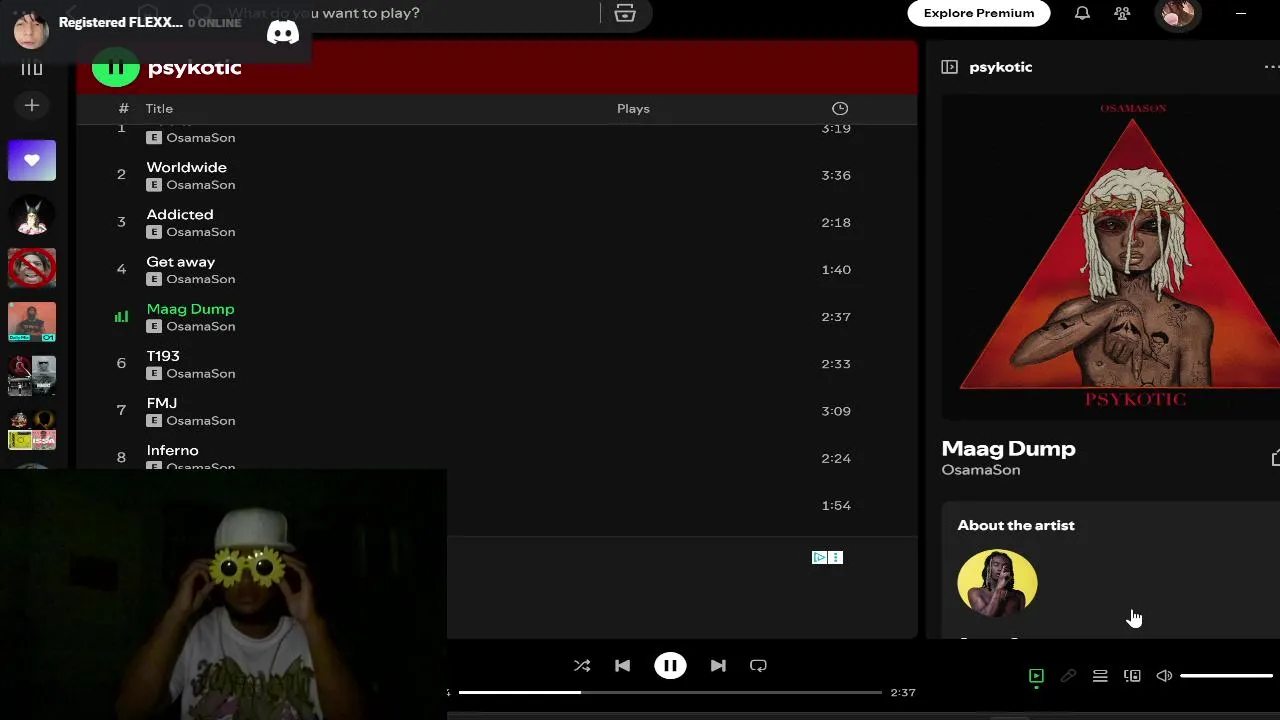Screen dimensions: 1280x720
Task: Create a playlist with the plus icon
Action: tap(32, 105)
